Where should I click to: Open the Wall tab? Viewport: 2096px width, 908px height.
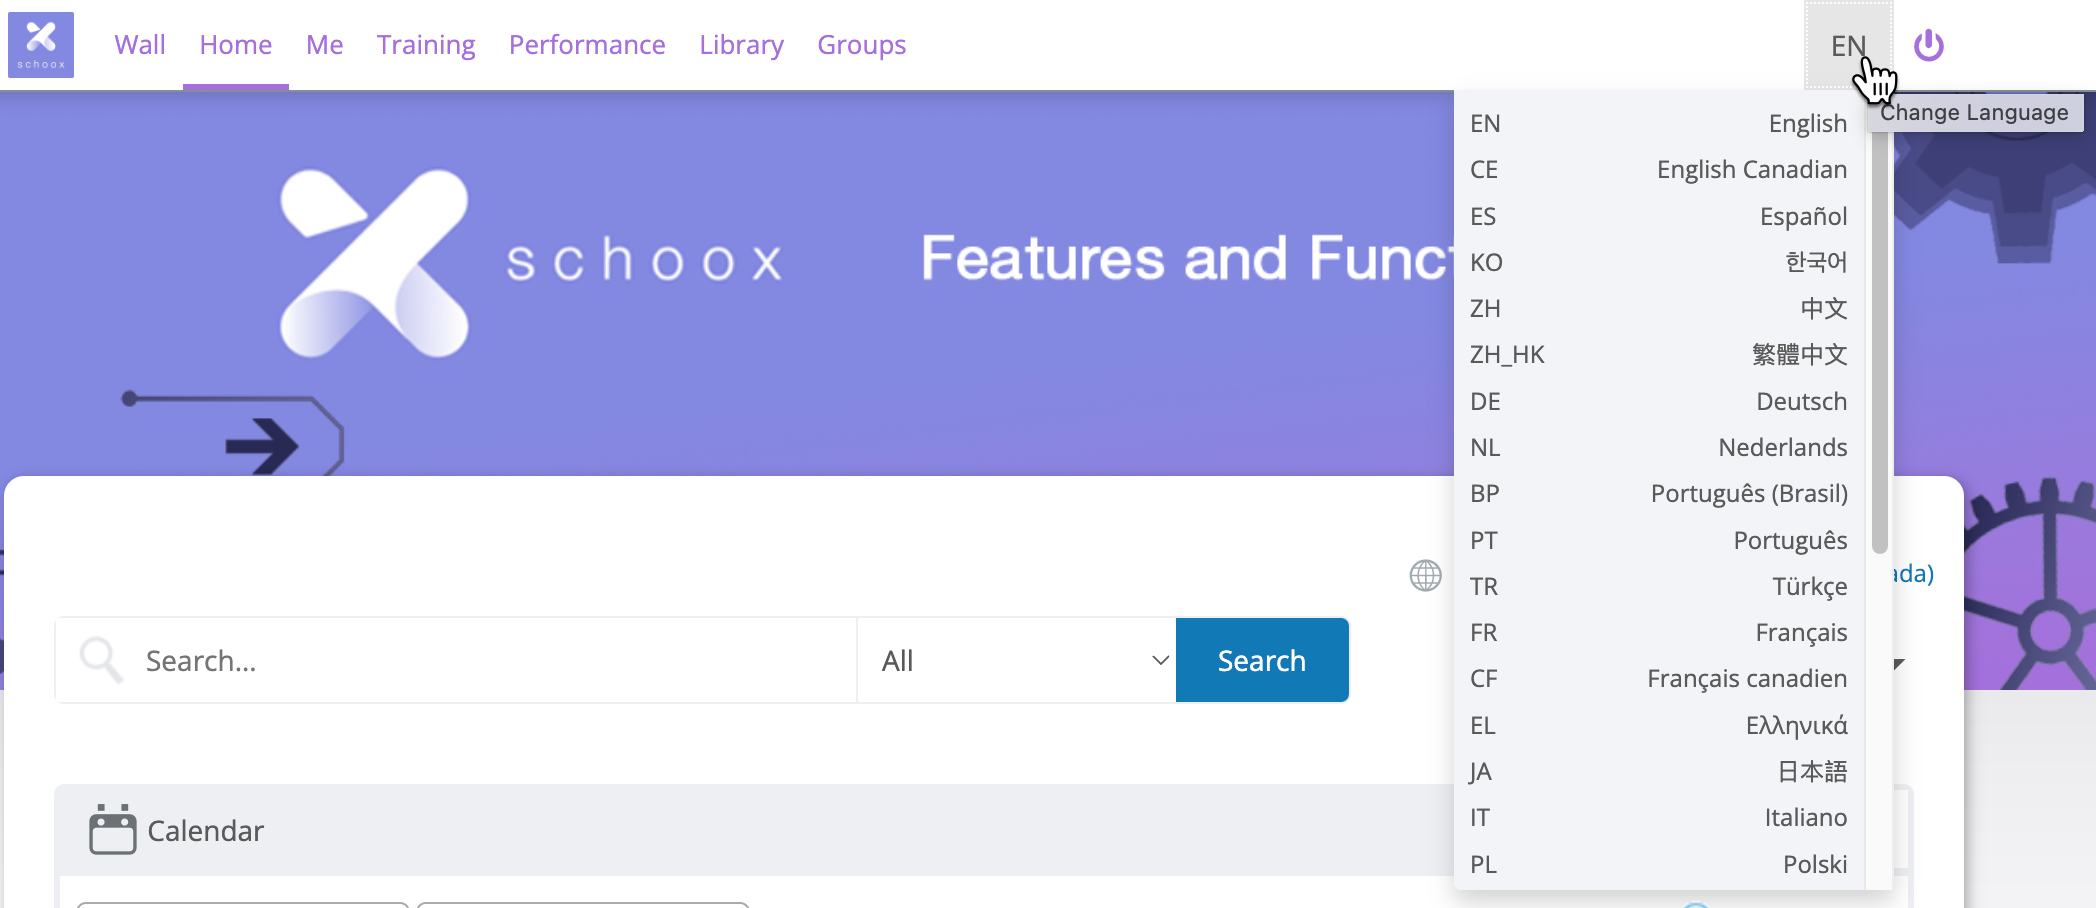tap(139, 45)
